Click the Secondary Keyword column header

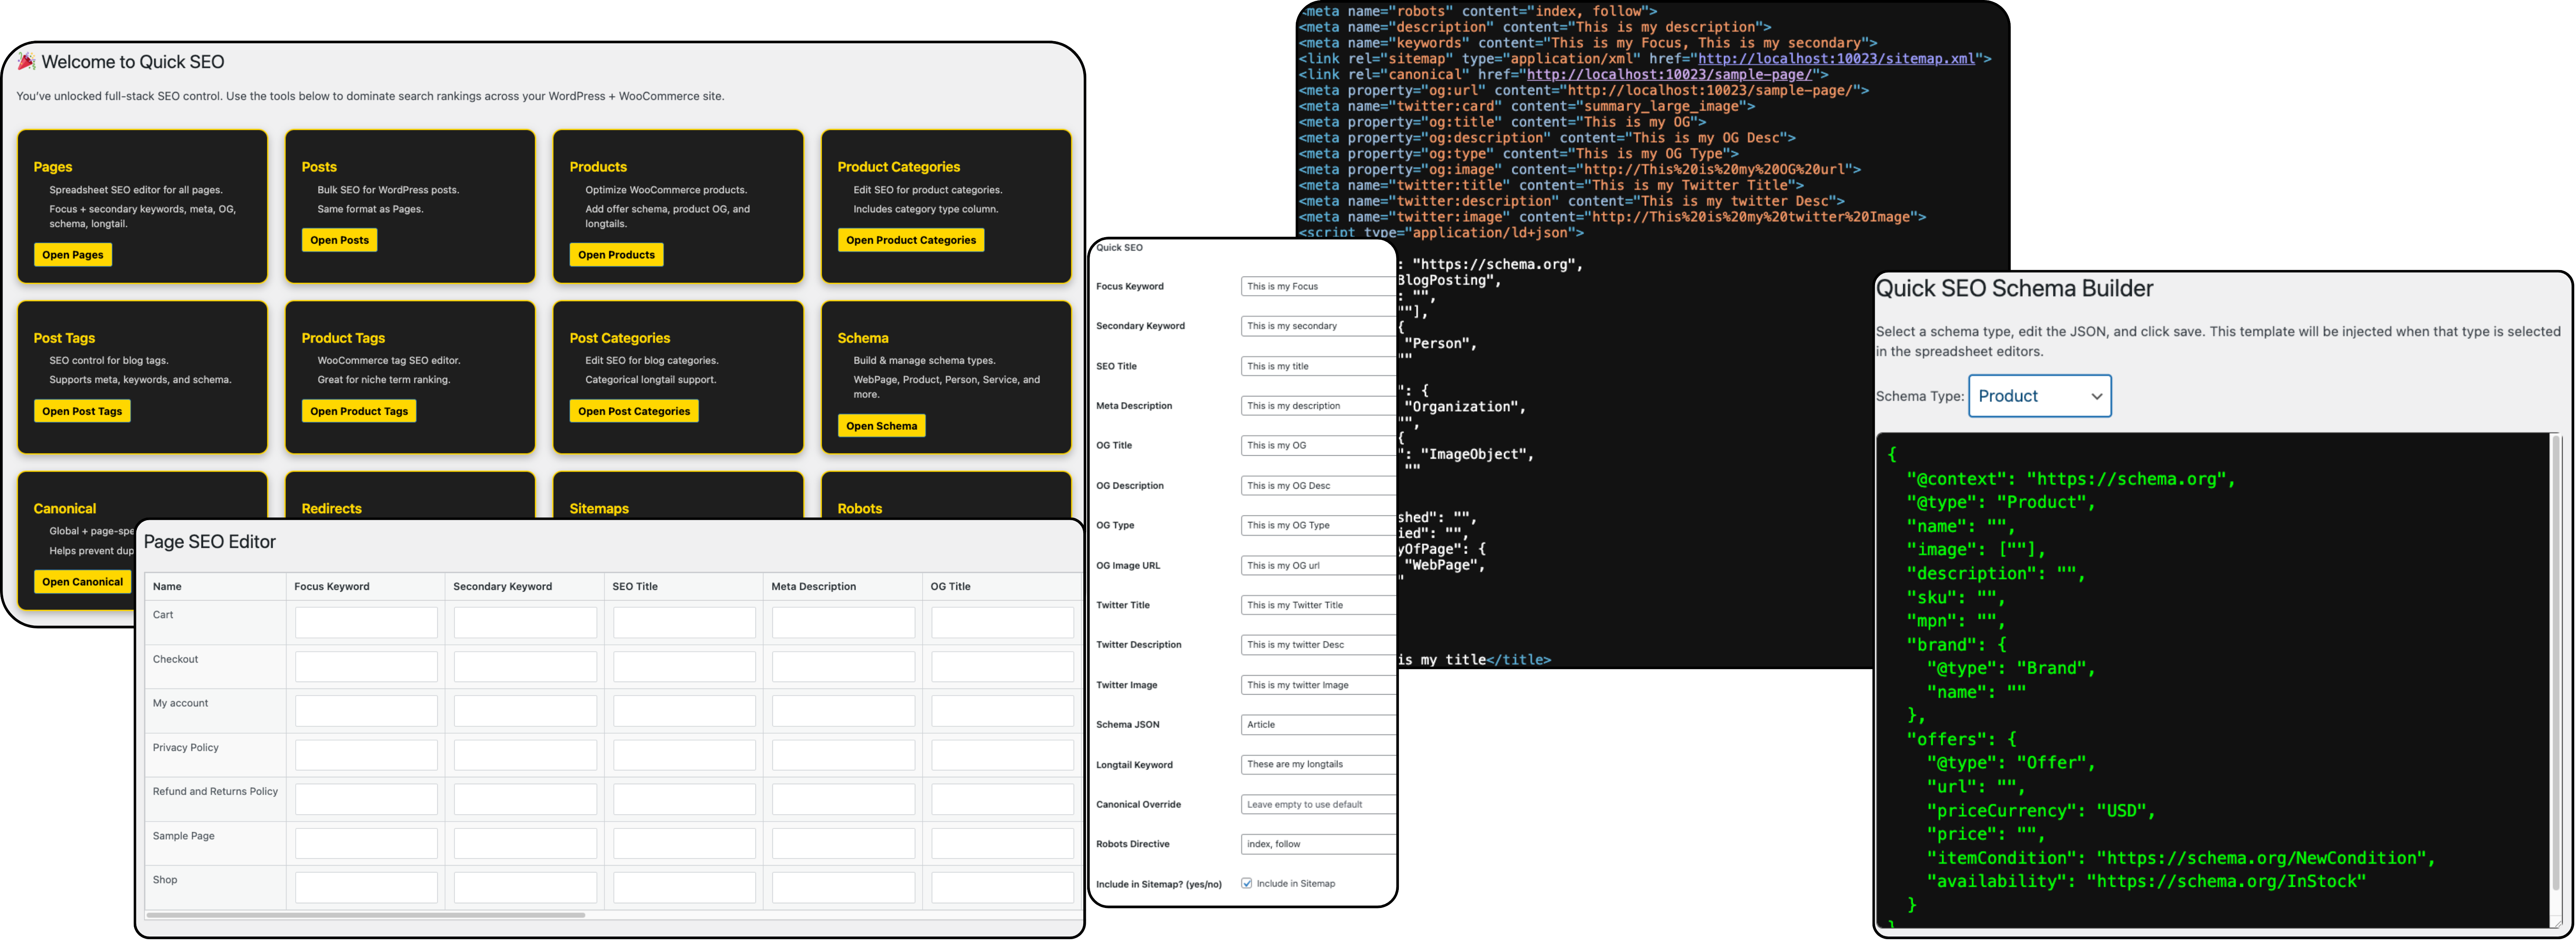pyautogui.click(x=502, y=587)
